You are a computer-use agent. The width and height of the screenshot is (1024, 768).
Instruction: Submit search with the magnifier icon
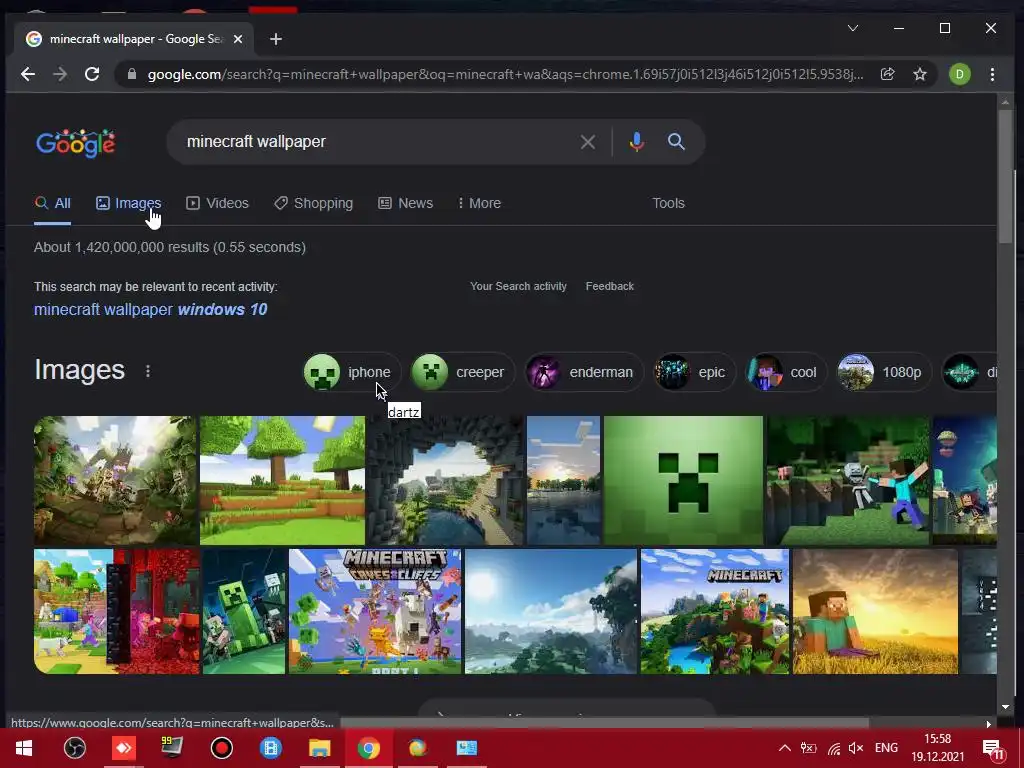tap(676, 142)
